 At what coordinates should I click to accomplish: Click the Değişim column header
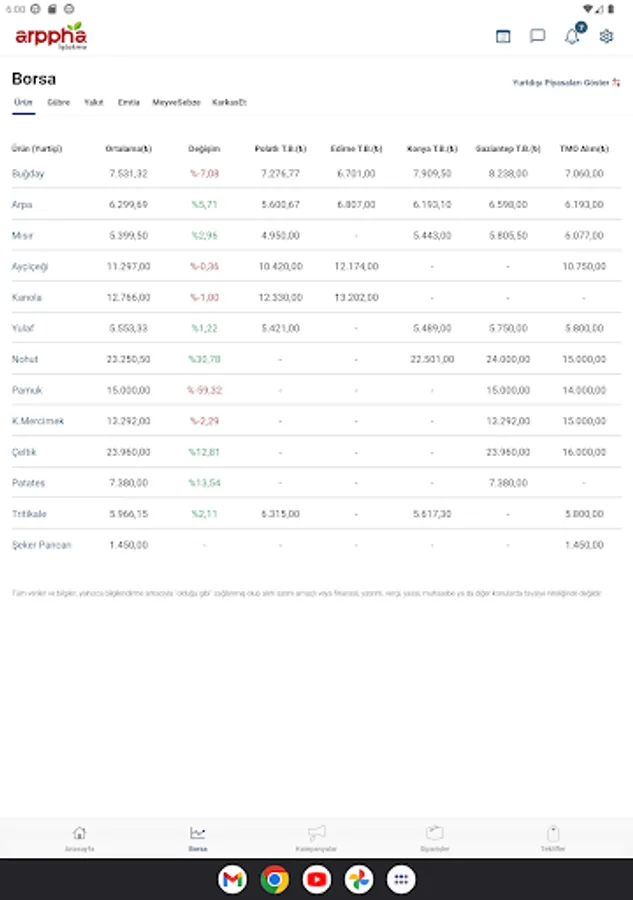[x=204, y=149]
